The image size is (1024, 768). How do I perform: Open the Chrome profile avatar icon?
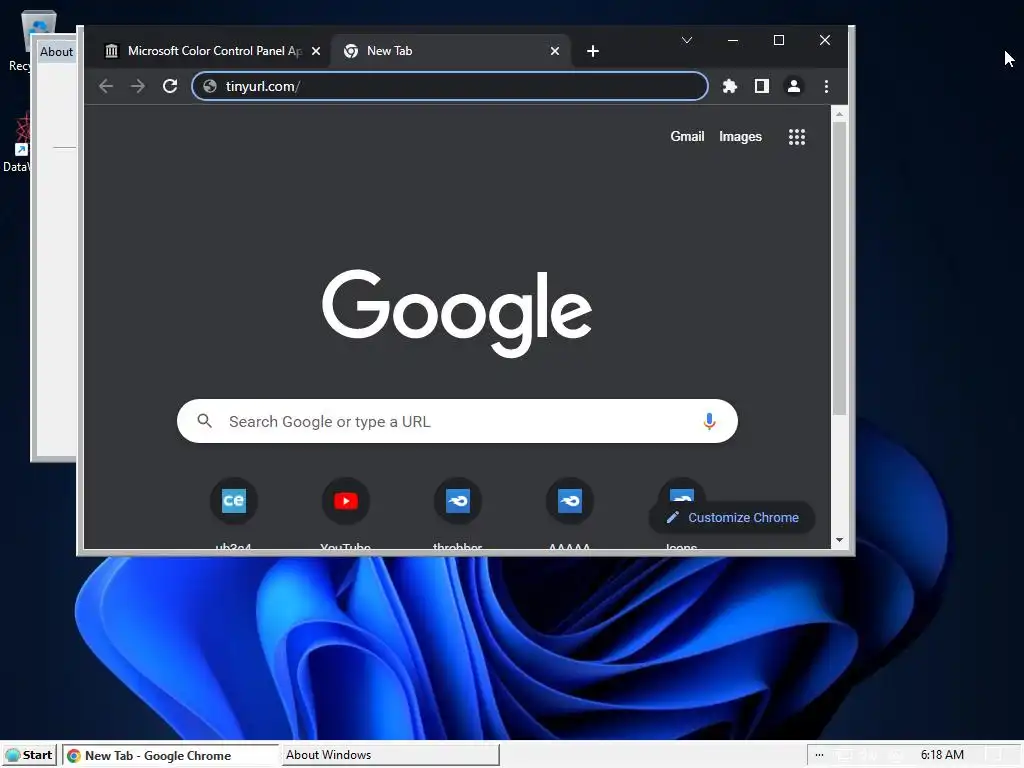[x=793, y=86]
